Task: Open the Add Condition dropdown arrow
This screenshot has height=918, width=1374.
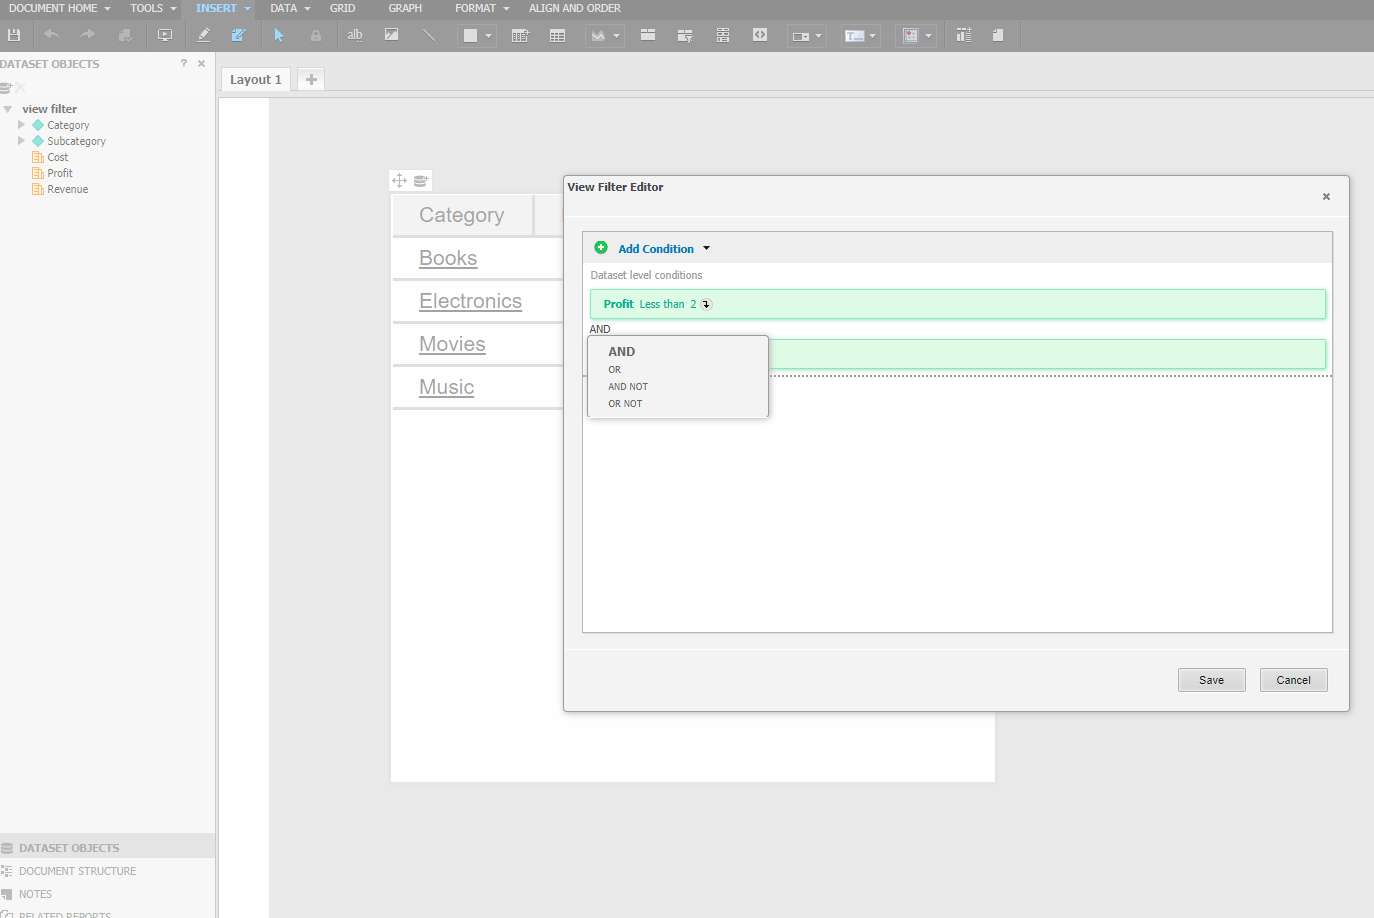Action: tap(706, 248)
